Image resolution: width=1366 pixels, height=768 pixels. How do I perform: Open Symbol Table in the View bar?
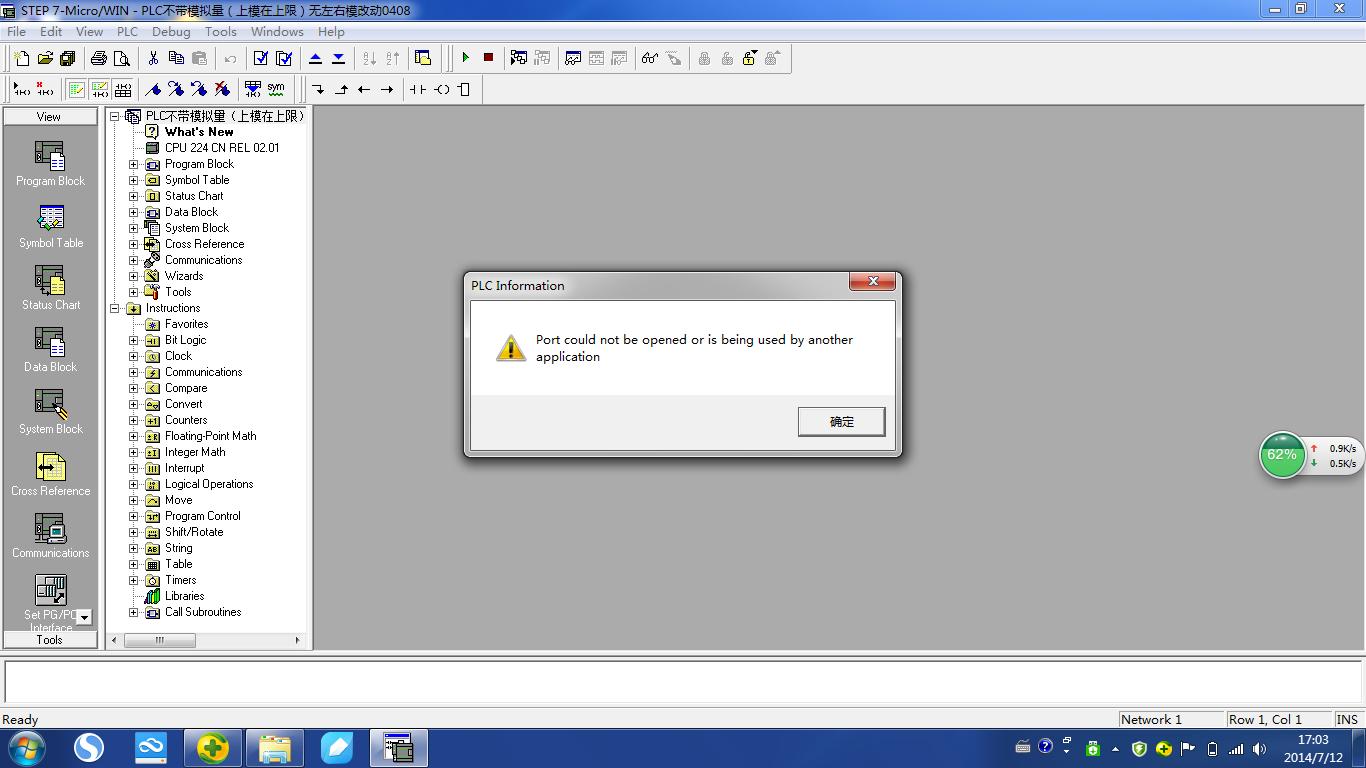50,226
